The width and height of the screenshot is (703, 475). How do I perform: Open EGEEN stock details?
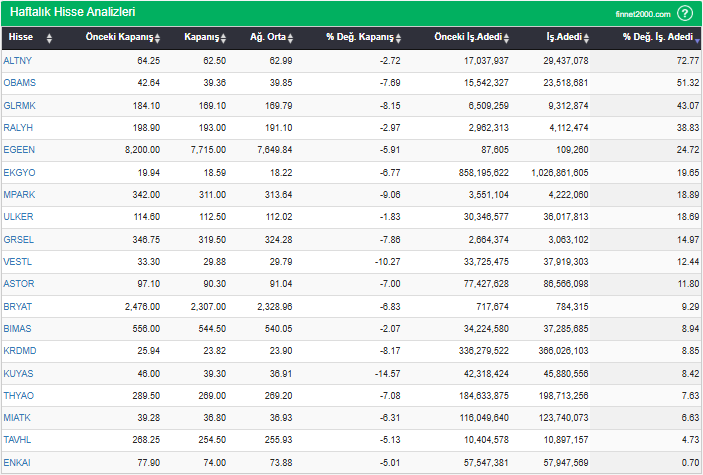(19, 149)
